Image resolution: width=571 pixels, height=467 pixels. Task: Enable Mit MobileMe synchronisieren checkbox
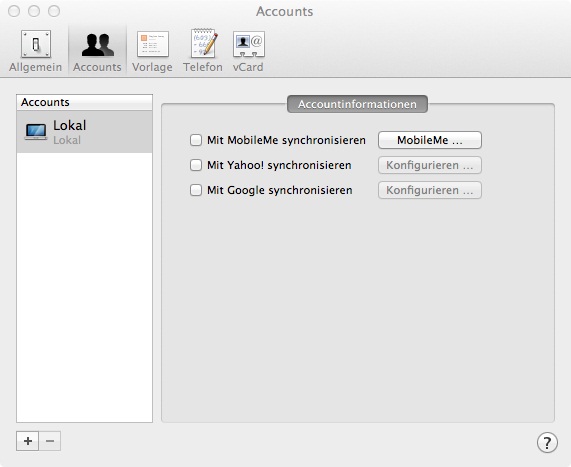tap(196, 140)
